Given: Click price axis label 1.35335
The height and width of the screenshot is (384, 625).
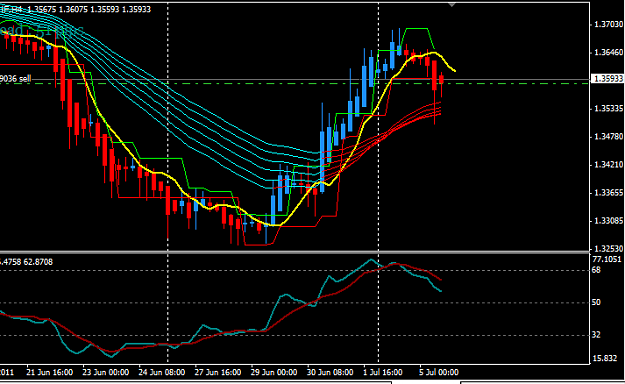Looking at the screenshot, I should (608, 108).
